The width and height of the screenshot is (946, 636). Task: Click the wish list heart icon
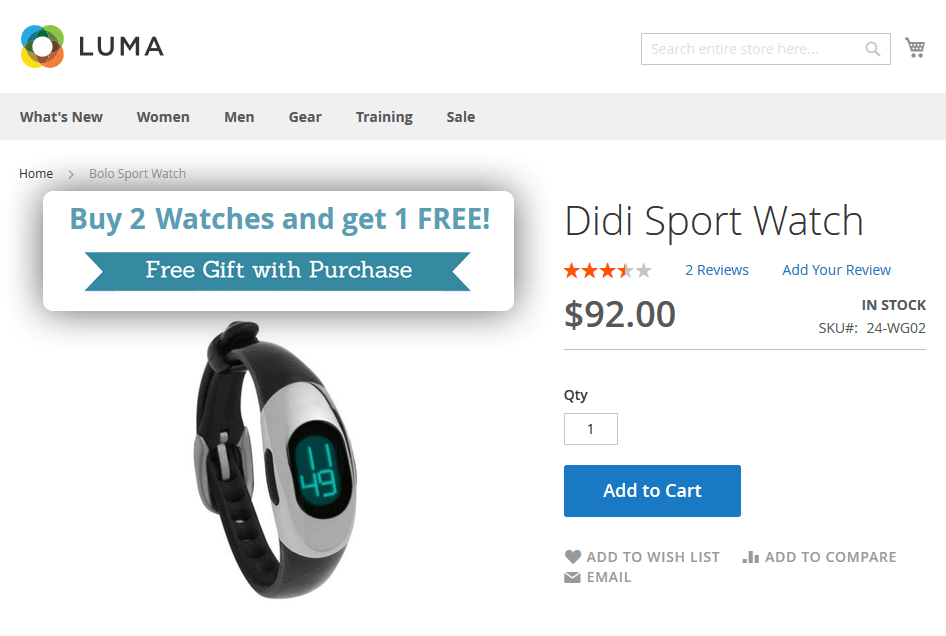coord(573,556)
